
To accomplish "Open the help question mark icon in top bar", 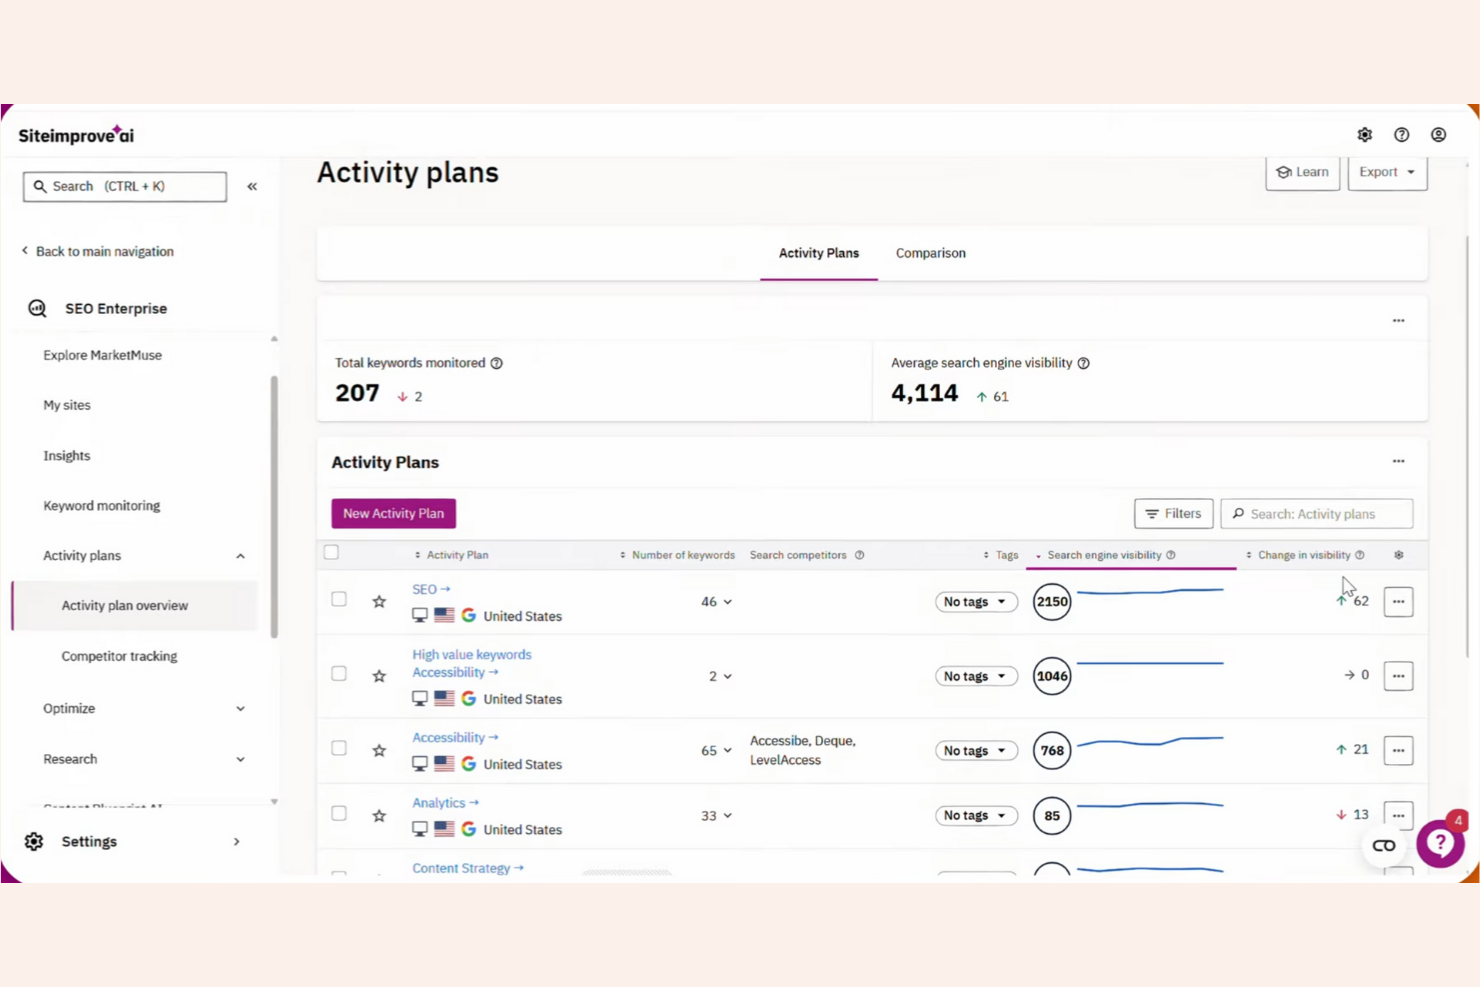I will point(1401,135).
